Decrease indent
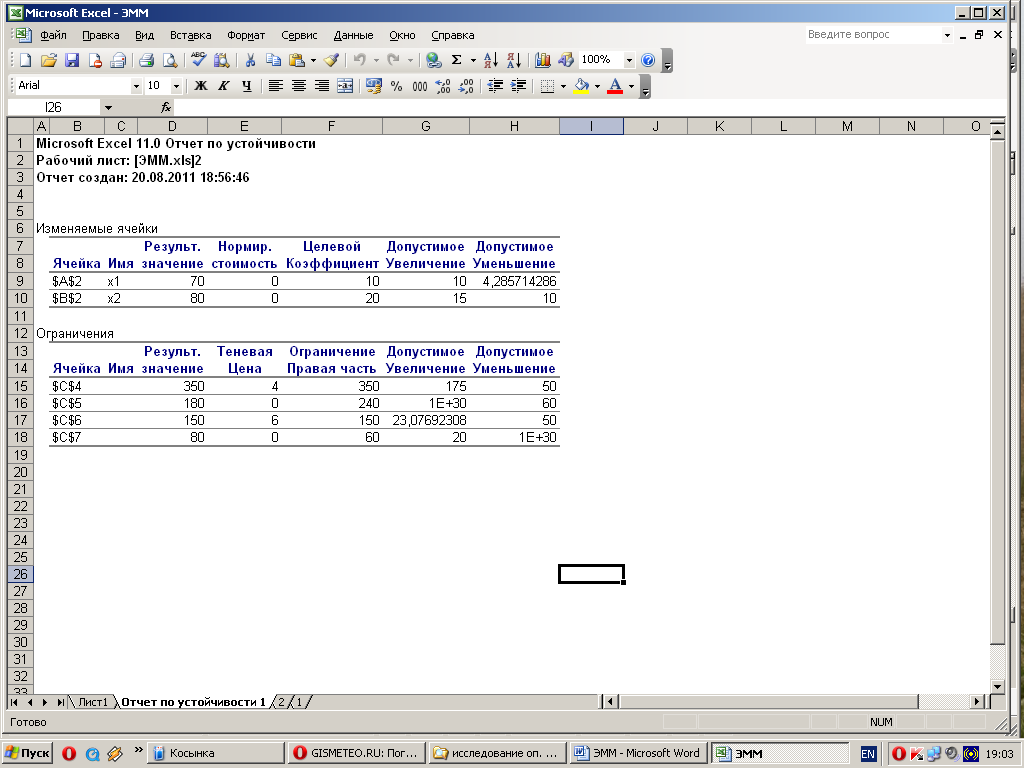 click(495, 86)
